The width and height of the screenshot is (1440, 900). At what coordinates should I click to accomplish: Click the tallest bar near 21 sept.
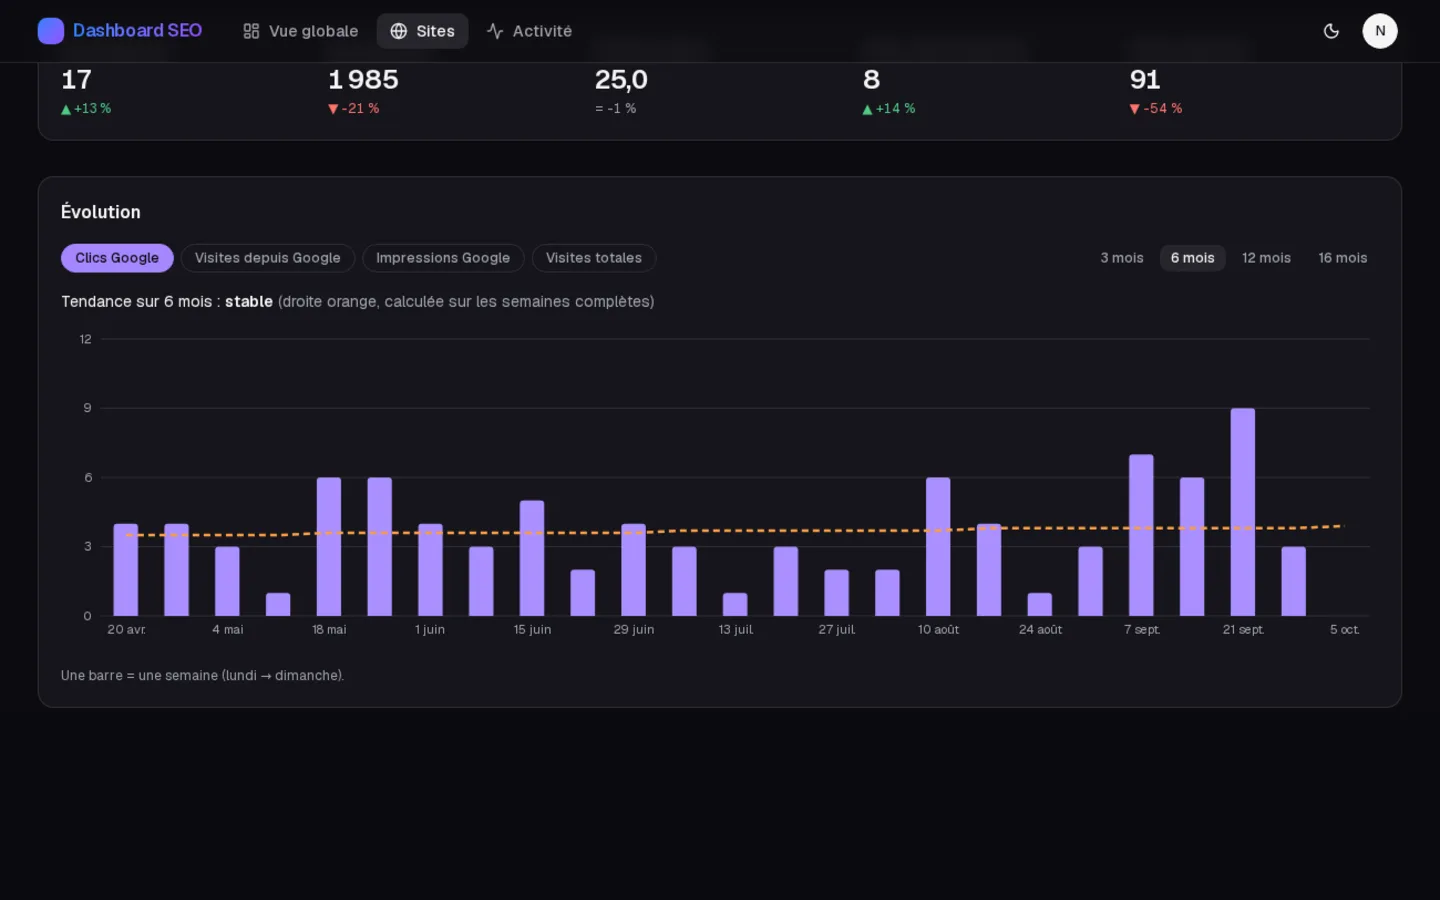[1243, 512]
